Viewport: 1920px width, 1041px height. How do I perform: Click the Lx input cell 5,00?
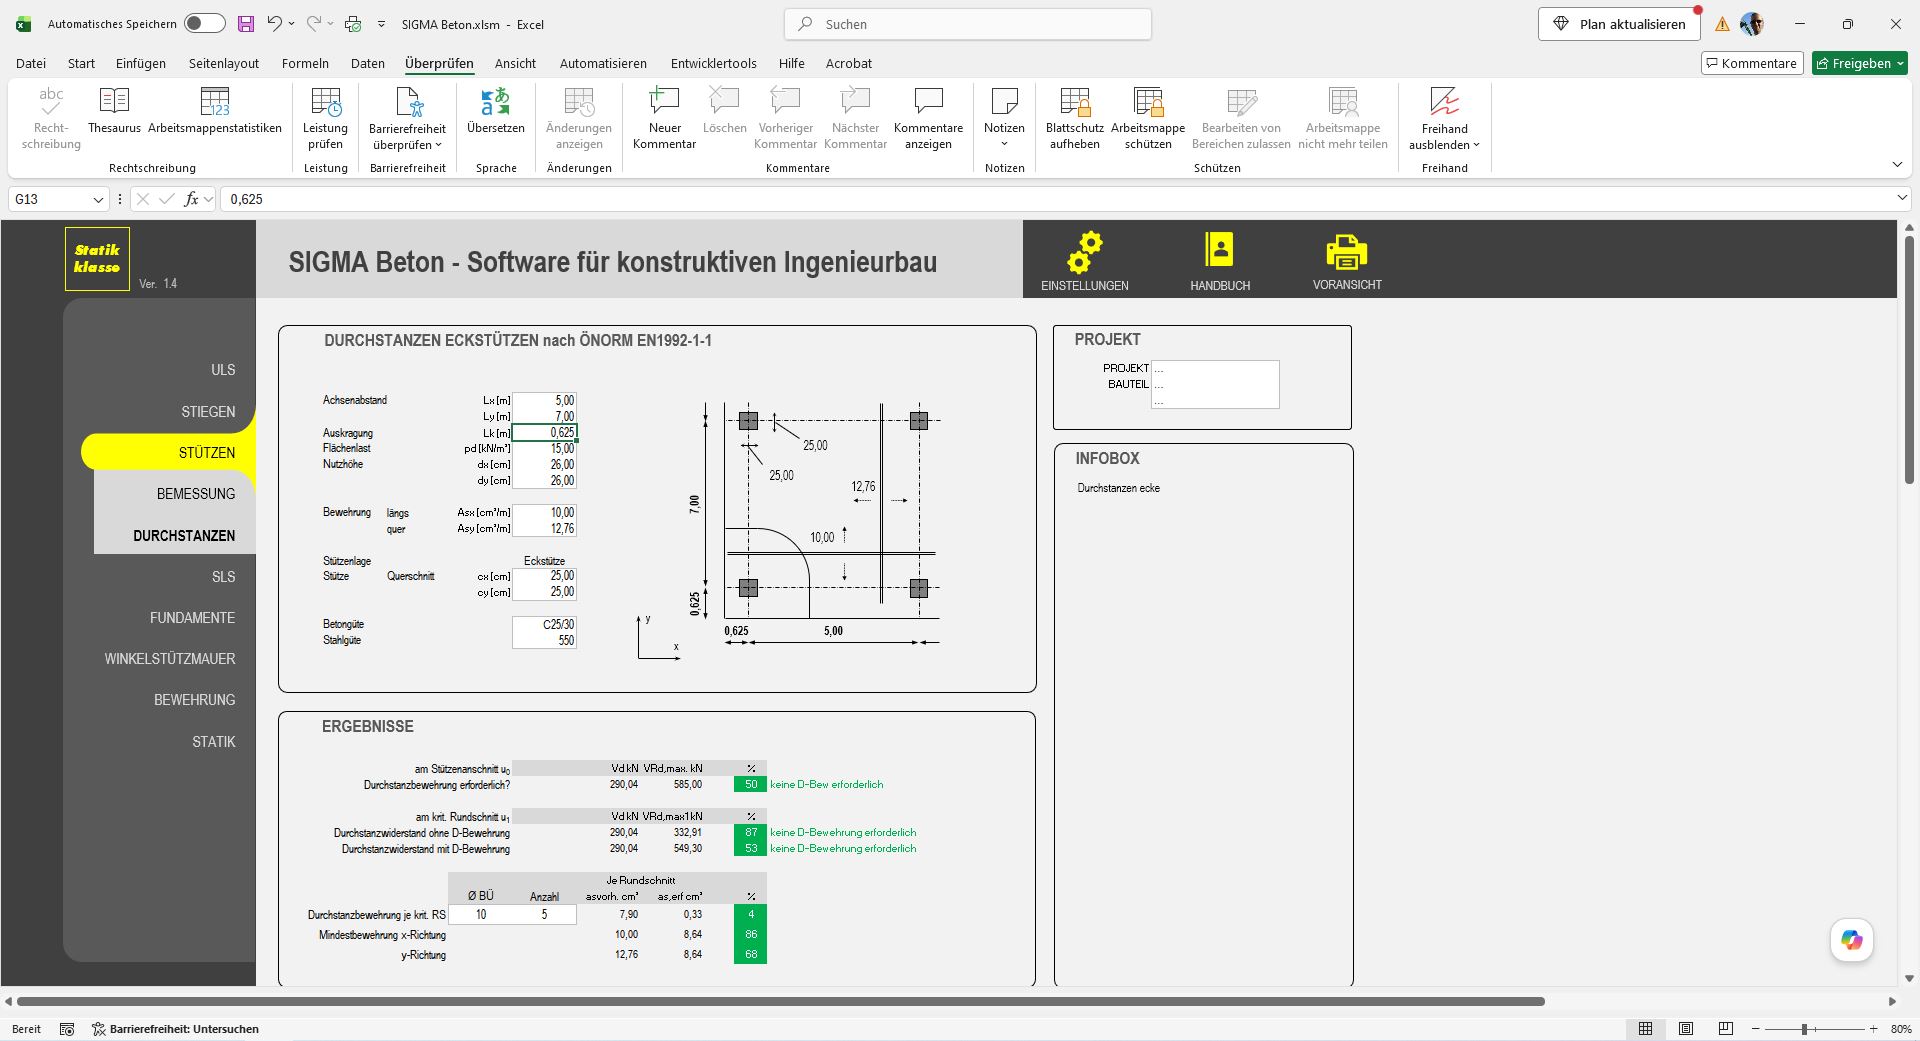click(544, 400)
